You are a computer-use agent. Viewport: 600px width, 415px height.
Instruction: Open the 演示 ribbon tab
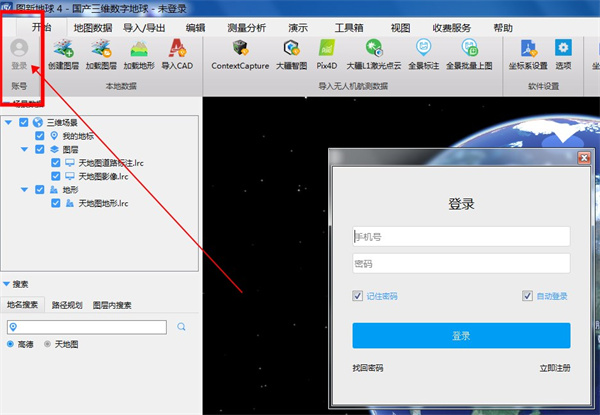tap(298, 28)
